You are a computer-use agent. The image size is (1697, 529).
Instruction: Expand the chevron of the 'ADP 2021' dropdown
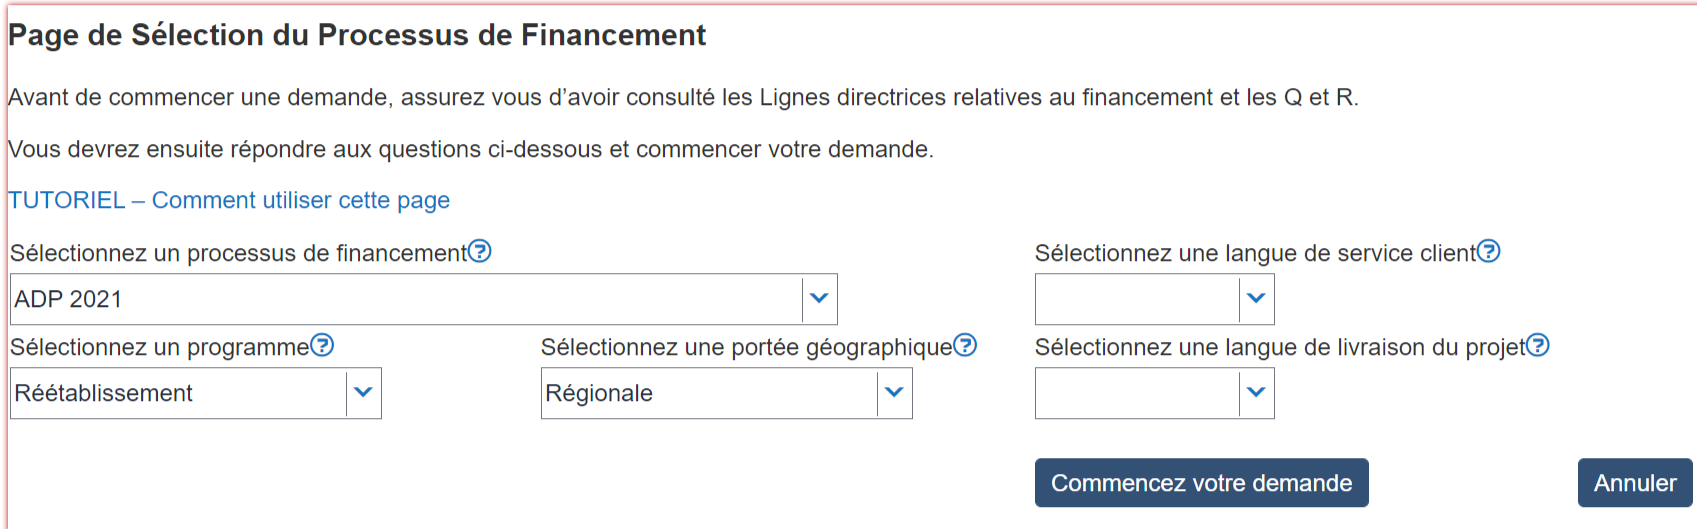[819, 298]
